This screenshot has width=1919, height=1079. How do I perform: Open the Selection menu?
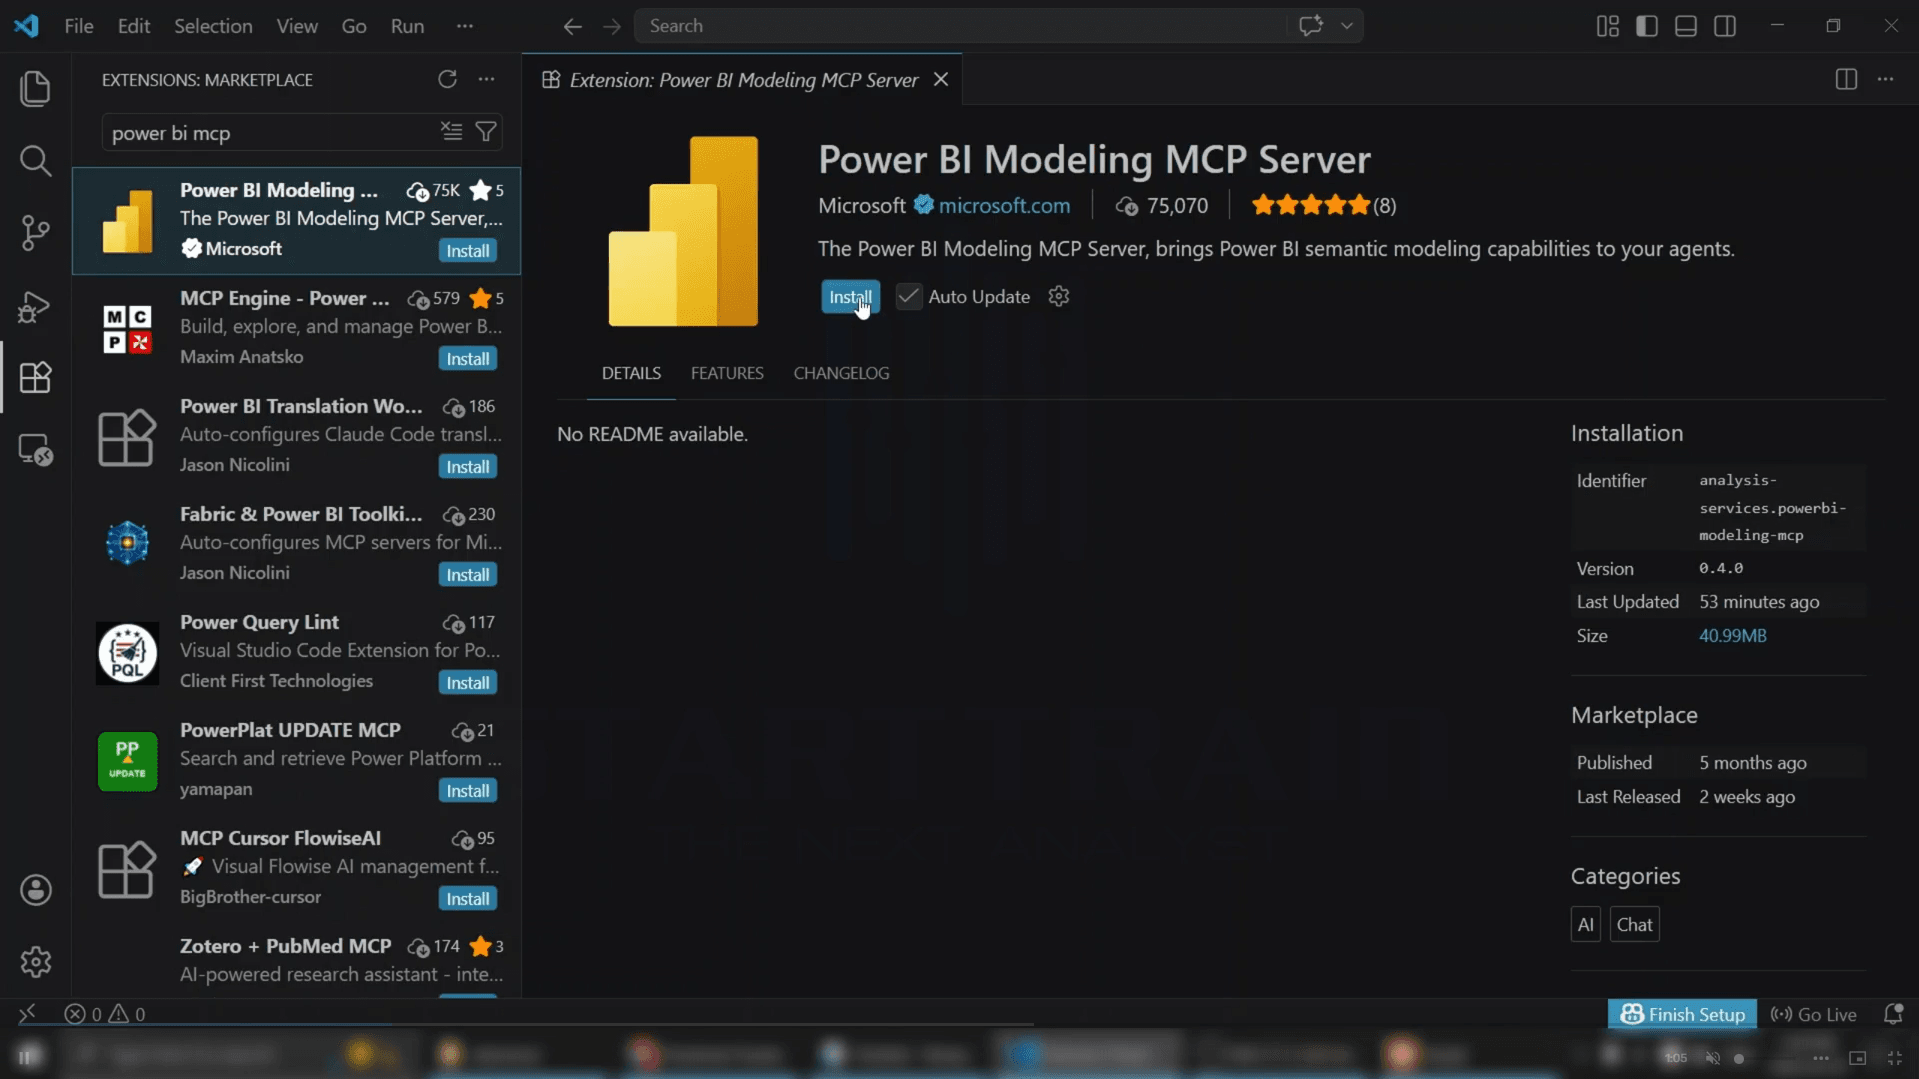coord(213,26)
